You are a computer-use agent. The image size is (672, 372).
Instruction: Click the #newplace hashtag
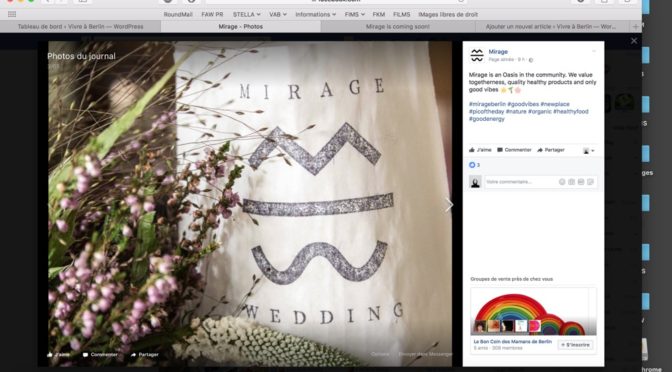click(x=555, y=104)
